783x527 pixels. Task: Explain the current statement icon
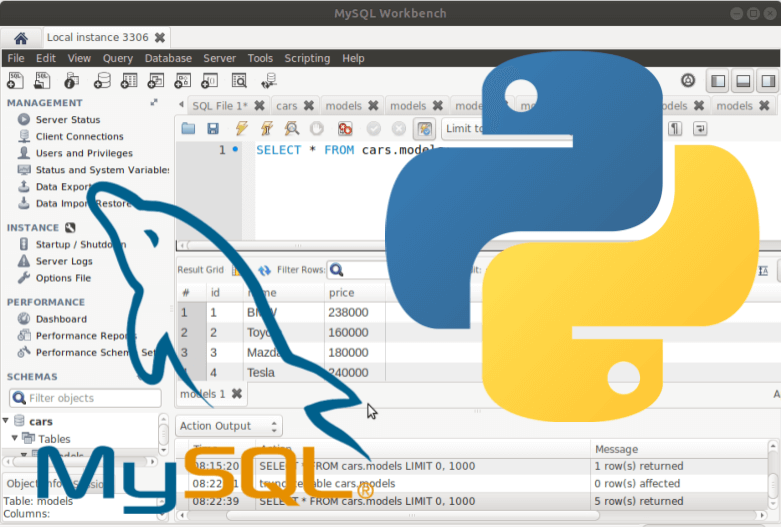point(292,129)
